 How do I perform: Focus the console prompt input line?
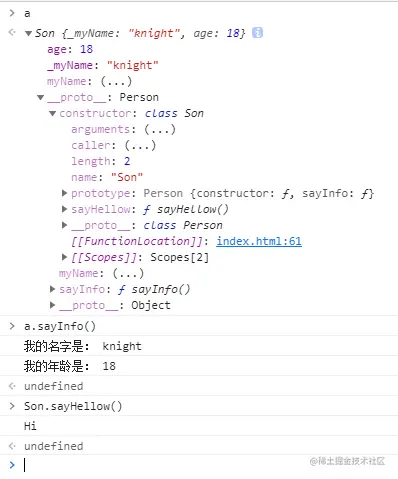199,465
